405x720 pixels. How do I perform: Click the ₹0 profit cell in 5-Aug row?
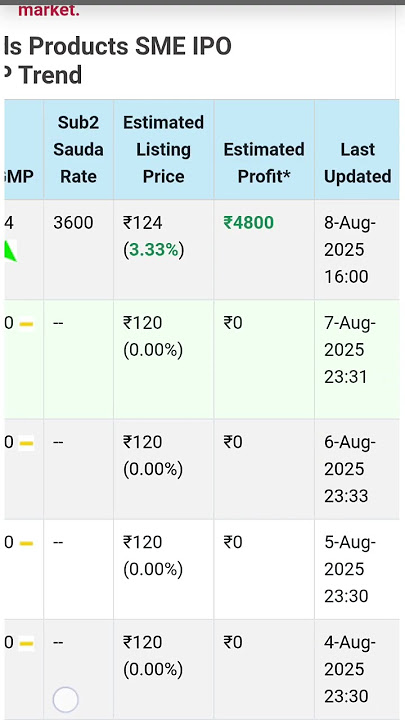point(233,542)
